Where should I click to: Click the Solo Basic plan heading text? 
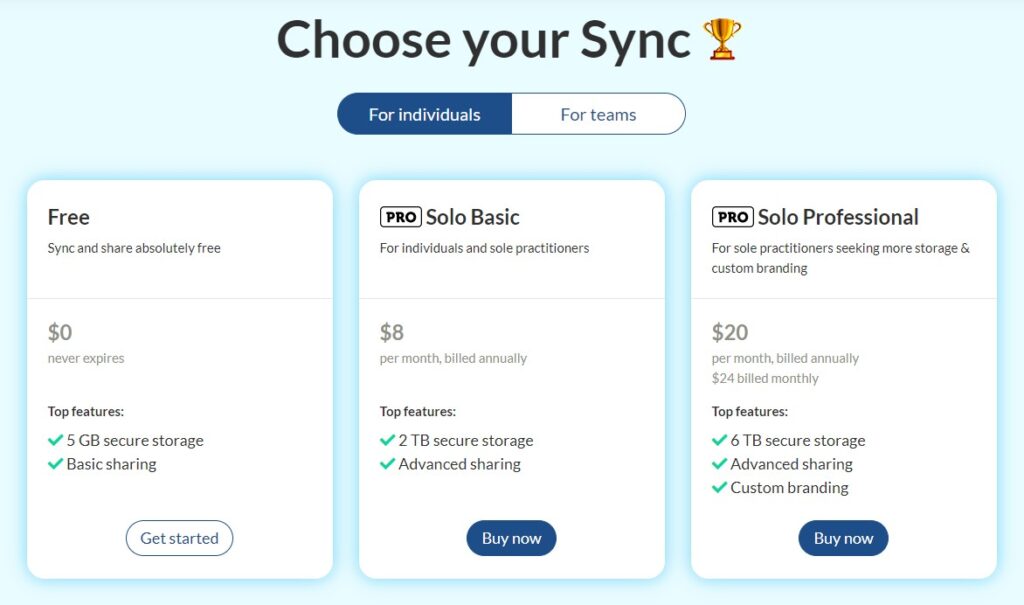(x=473, y=217)
